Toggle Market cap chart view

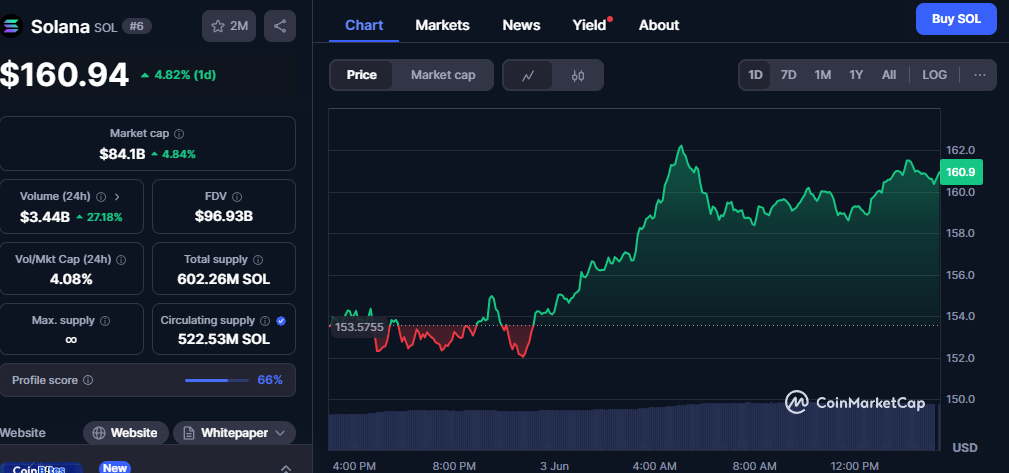coord(443,75)
